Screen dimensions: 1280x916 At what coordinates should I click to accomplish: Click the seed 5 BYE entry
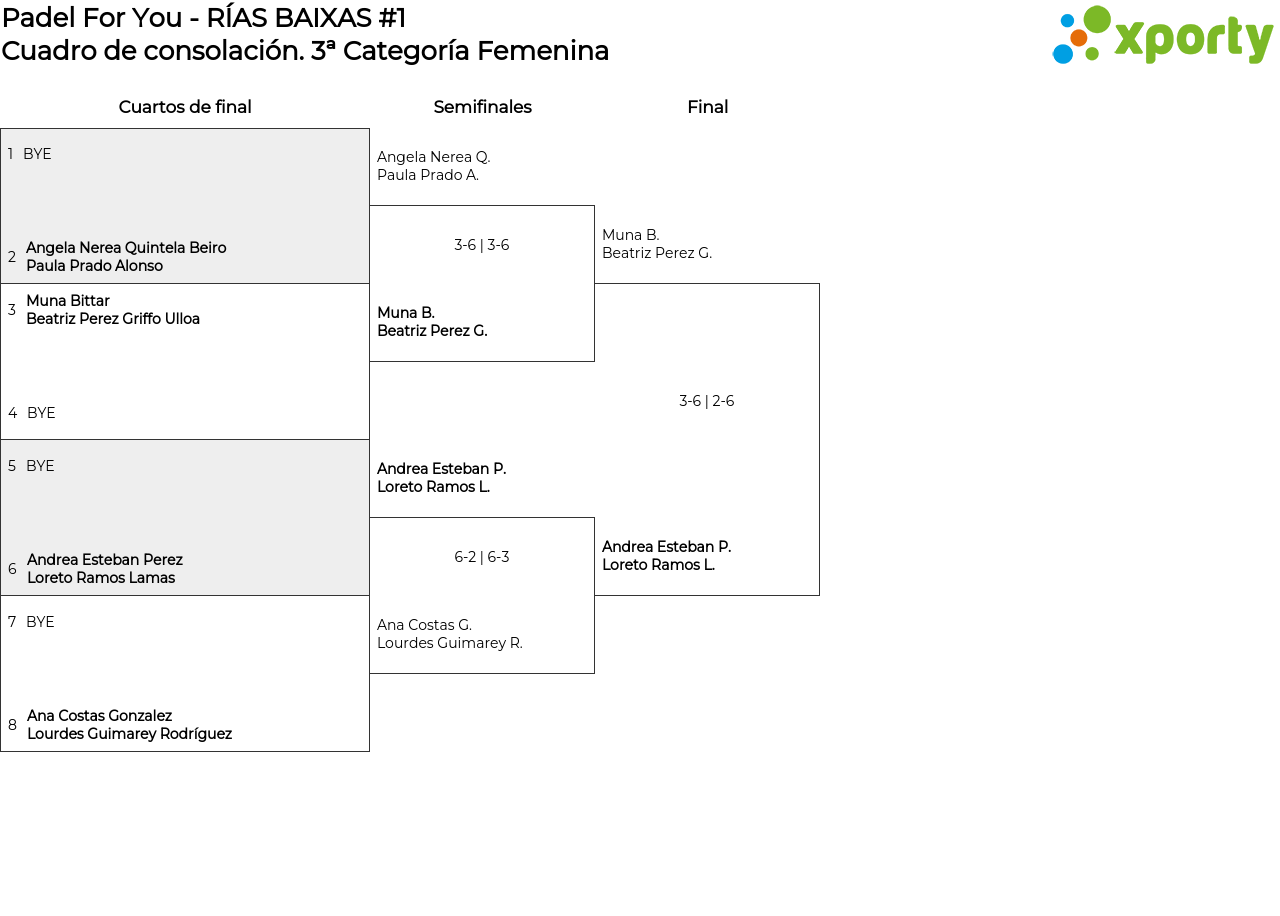point(40,466)
